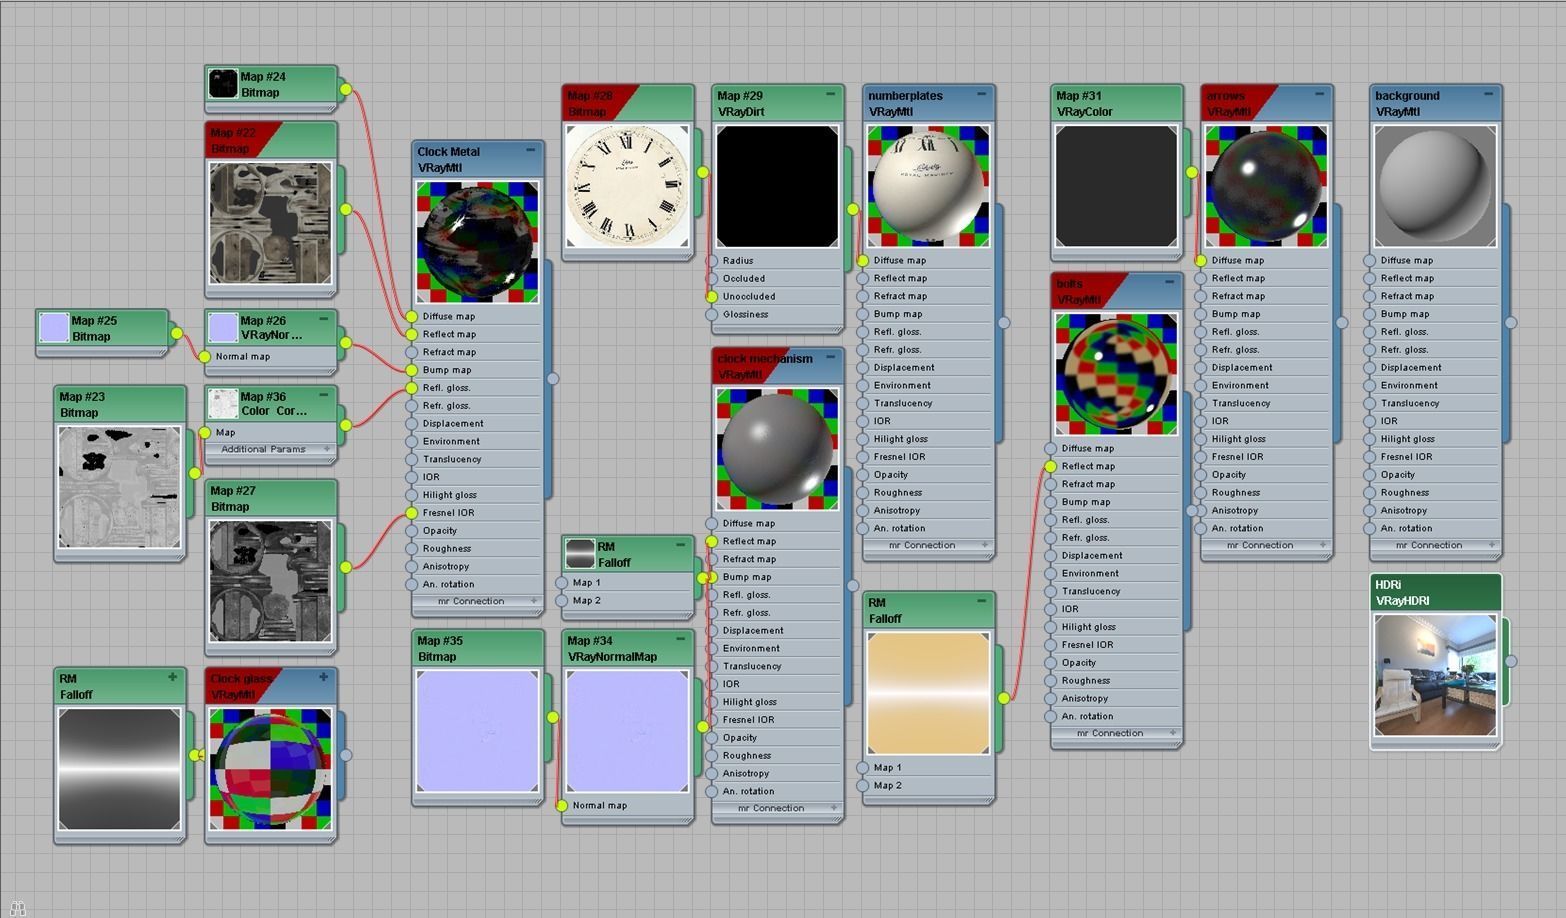
Task: Click the Bump map input socket on Clock Metal
Action: pos(412,370)
